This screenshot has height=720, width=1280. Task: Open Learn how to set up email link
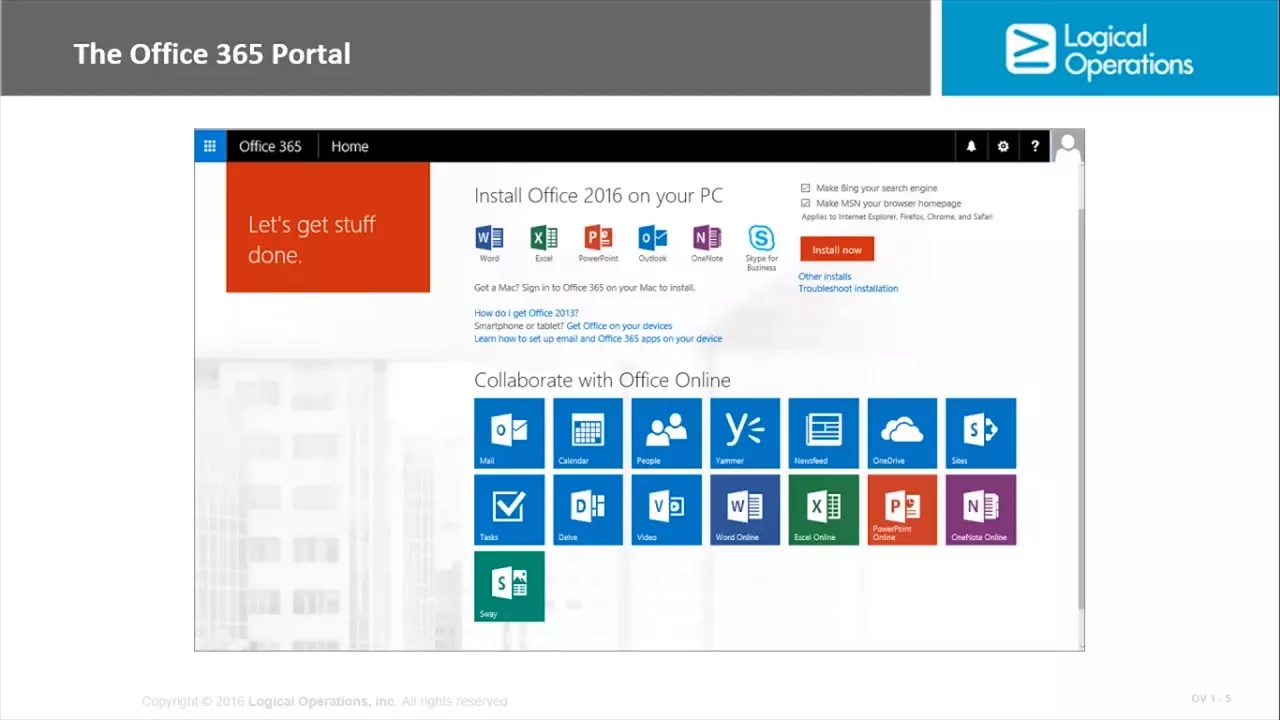click(598, 339)
